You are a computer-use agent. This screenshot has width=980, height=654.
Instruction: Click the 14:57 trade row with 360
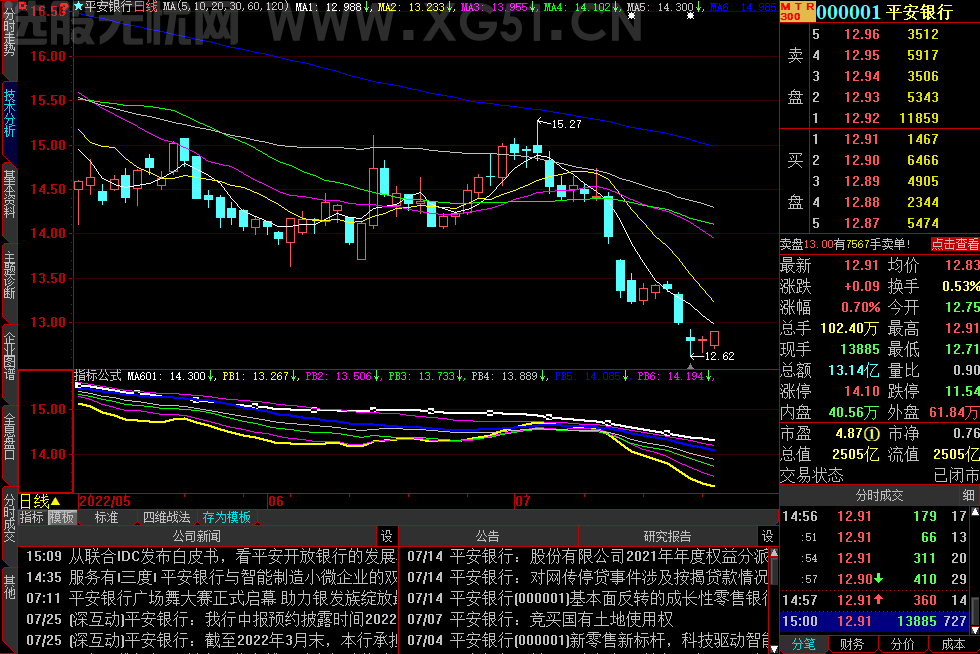point(874,600)
